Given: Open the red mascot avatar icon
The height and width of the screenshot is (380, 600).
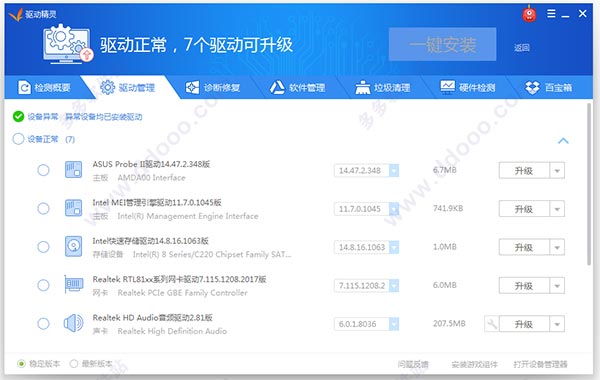Looking at the screenshot, I should tap(530, 14).
